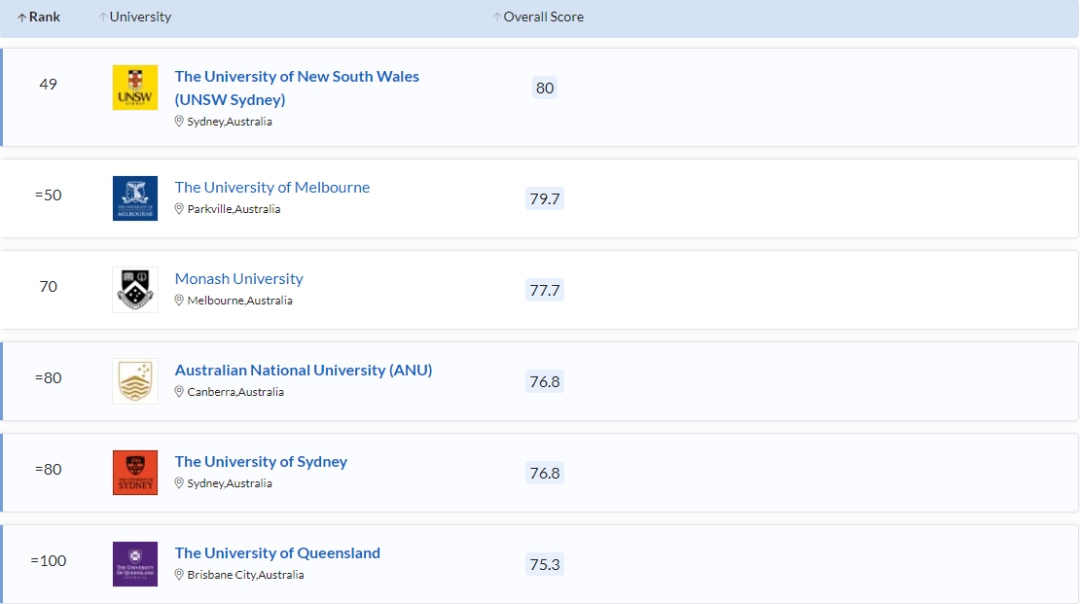1080x604 pixels.
Task: Open the Monash University link
Action: coord(239,279)
